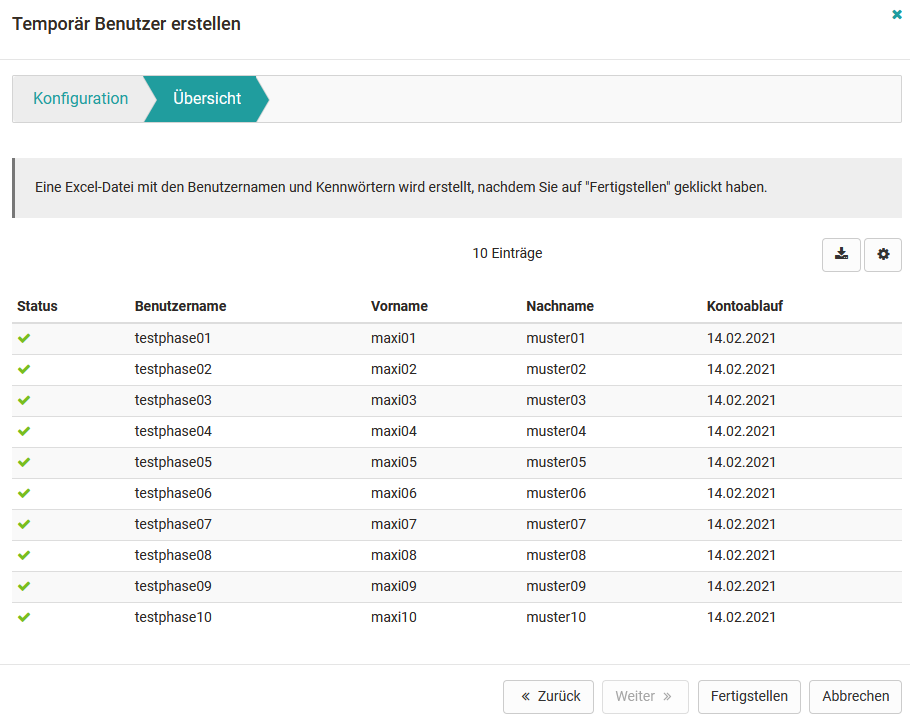Open table settings gear icon
Screen dimensions: 910x716
[883, 255]
